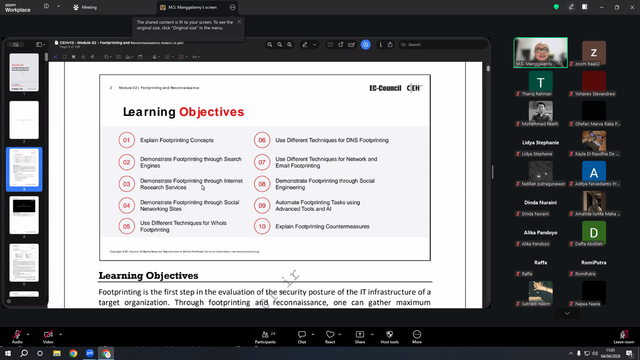
Task: Expand the Chat options arrow
Action: [313, 334]
